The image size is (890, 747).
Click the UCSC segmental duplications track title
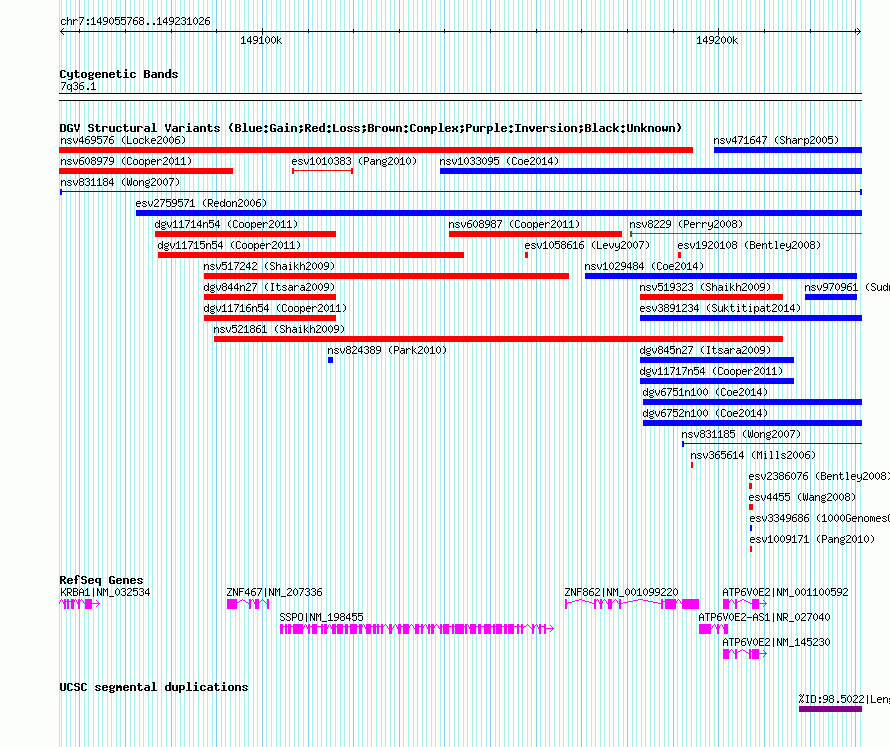[154, 687]
